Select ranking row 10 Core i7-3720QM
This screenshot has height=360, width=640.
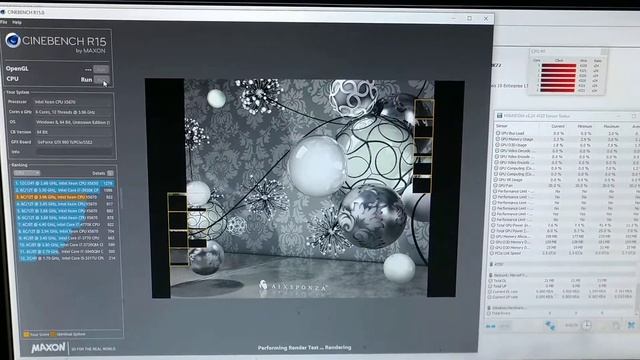click(67, 244)
